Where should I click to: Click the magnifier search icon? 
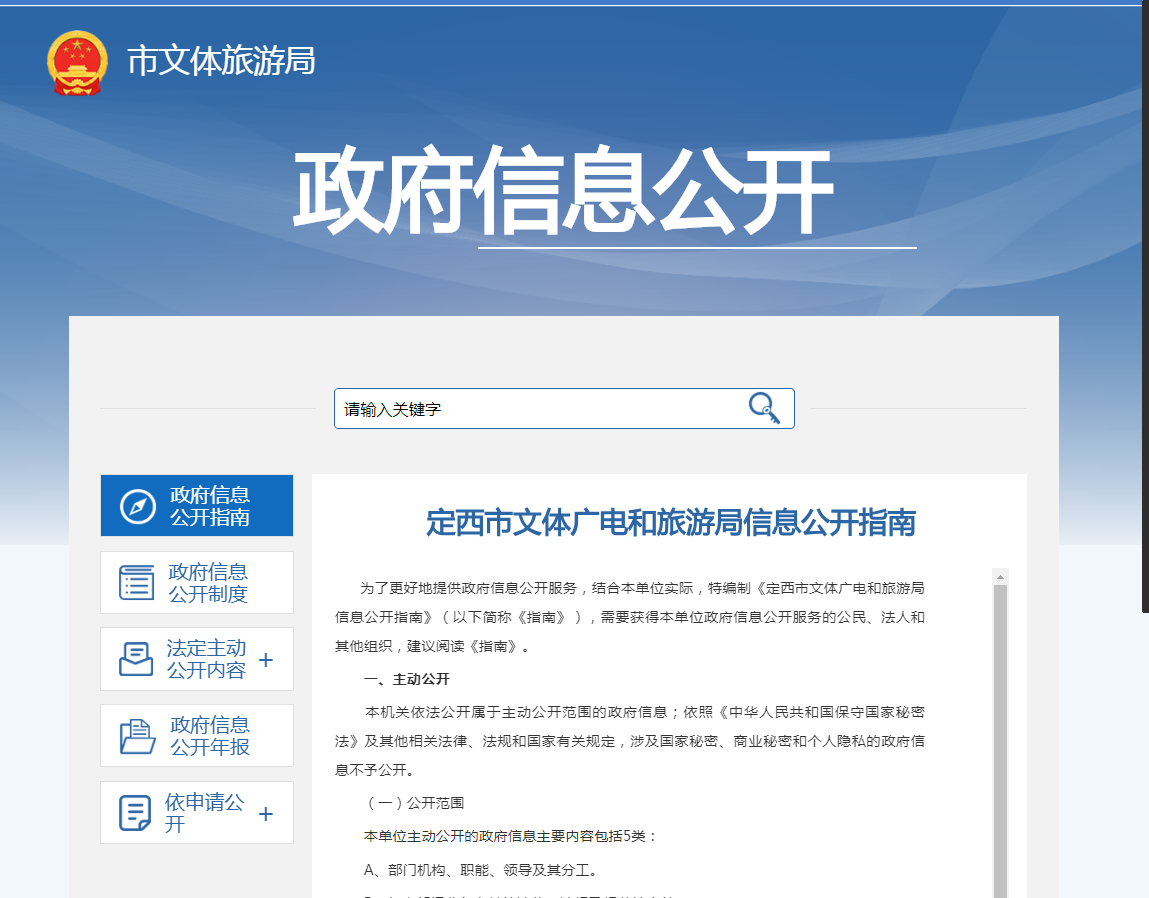pyautogui.click(x=764, y=408)
